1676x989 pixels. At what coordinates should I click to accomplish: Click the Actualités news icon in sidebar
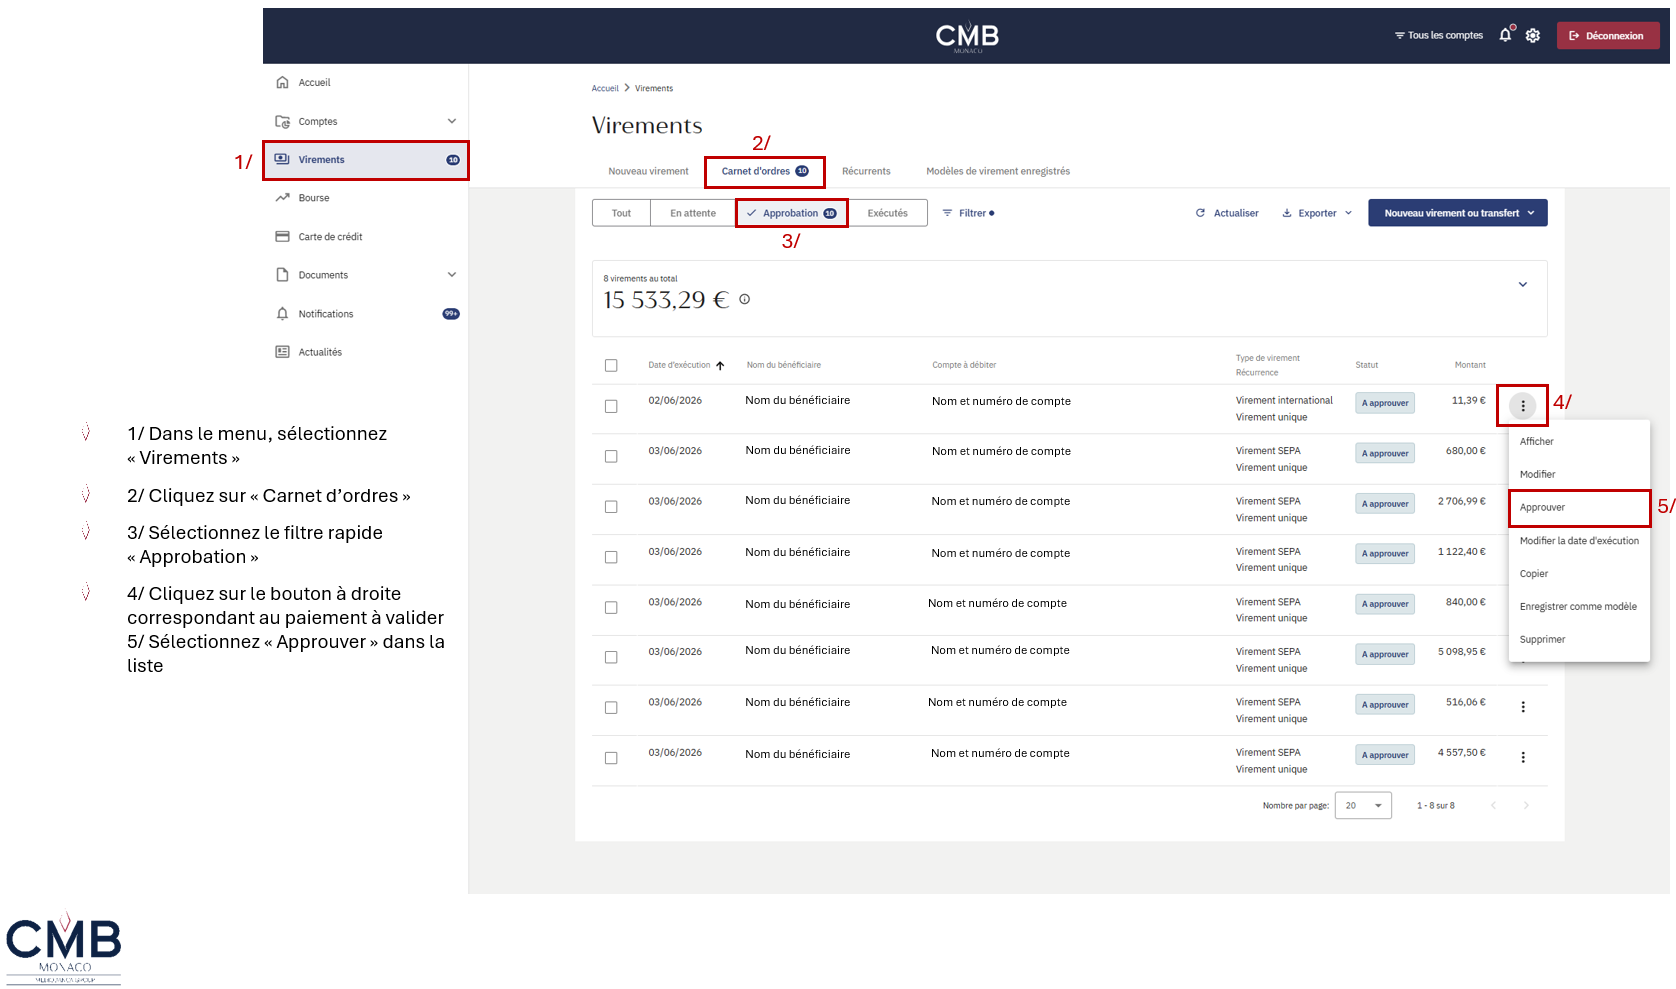click(x=282, y=352)
